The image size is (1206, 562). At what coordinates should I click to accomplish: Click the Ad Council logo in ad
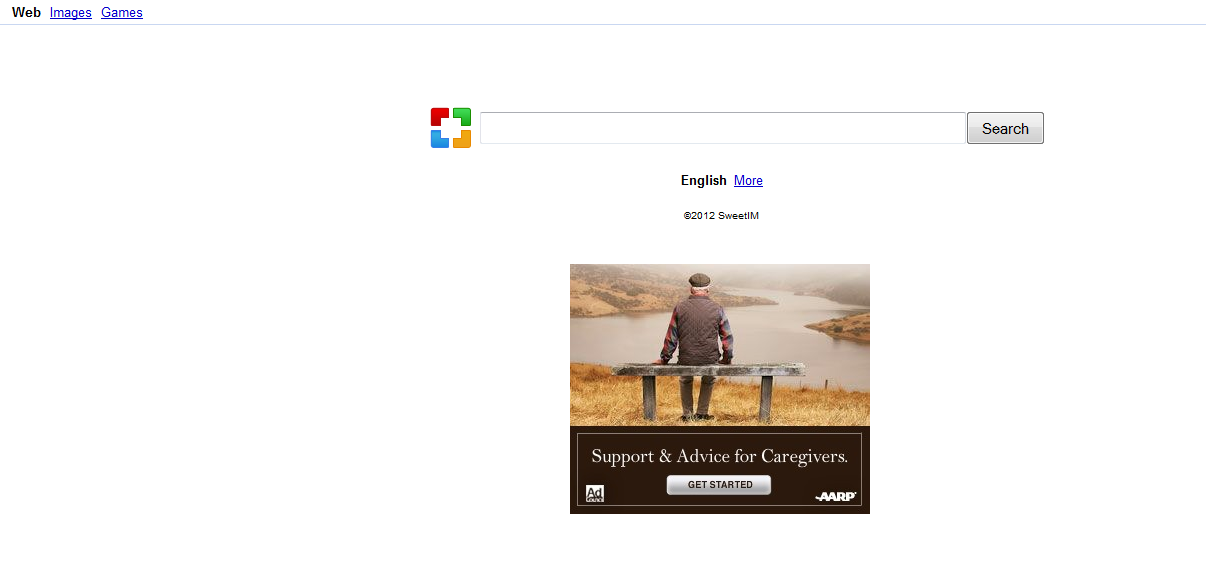594,493
